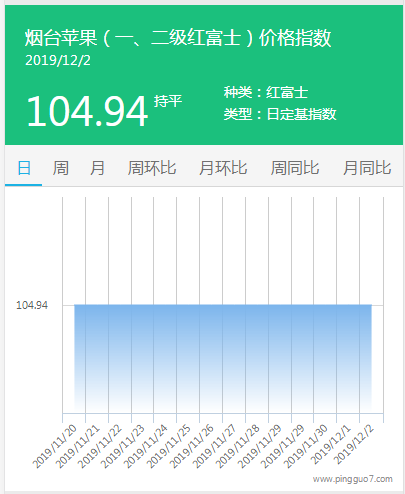The height and width of the screenshot is (494, 405).
Task: Open the 周 weekly tab
Action: pyautogui.click(x=61, y=168)
